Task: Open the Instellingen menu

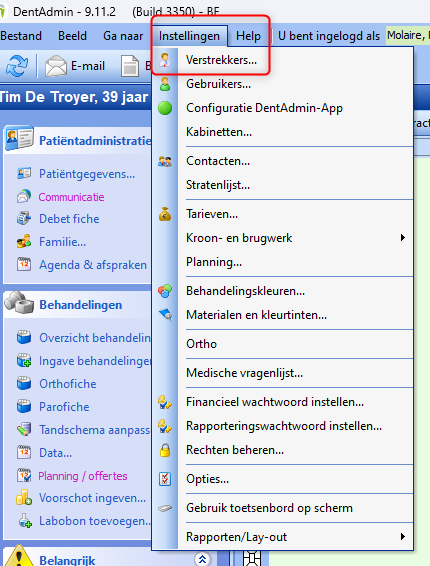Action: click(x=189, y=36)
